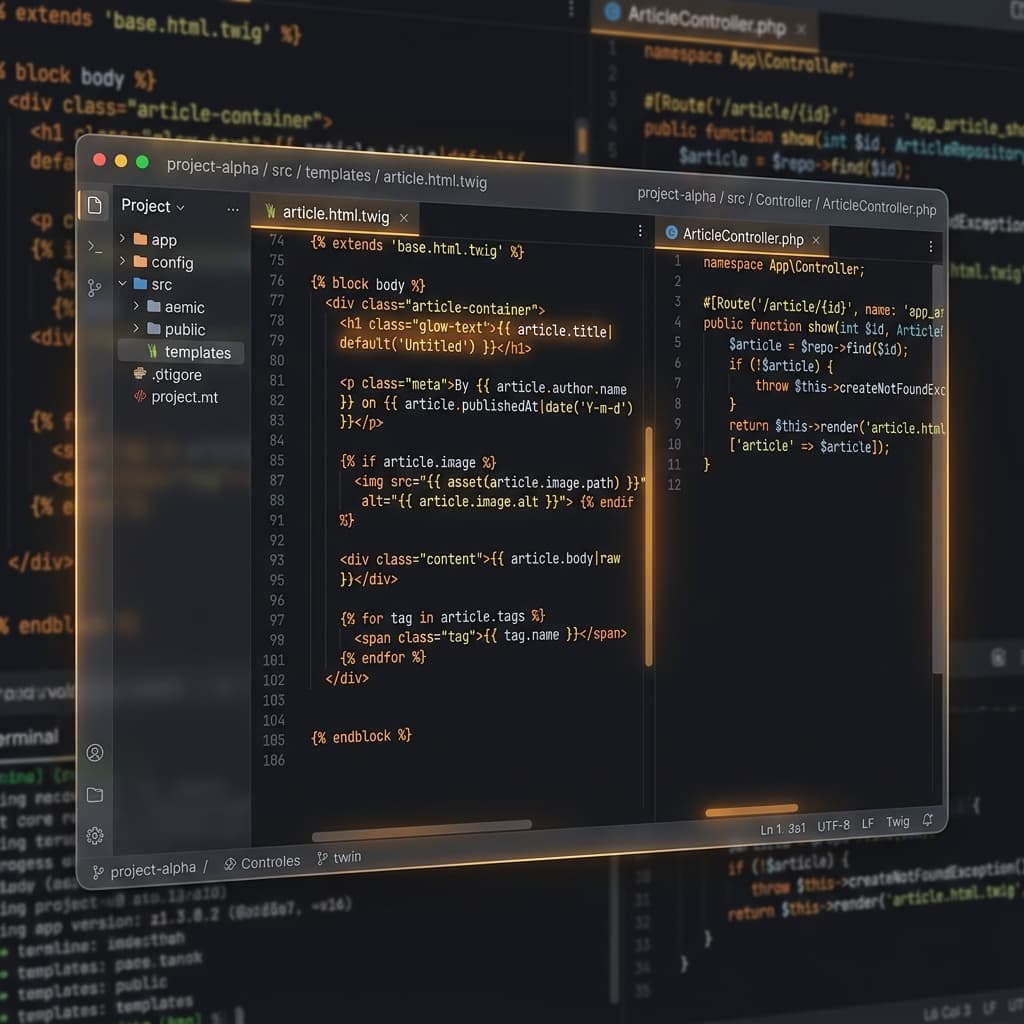Open the Project files tool icon

[94, 205]
